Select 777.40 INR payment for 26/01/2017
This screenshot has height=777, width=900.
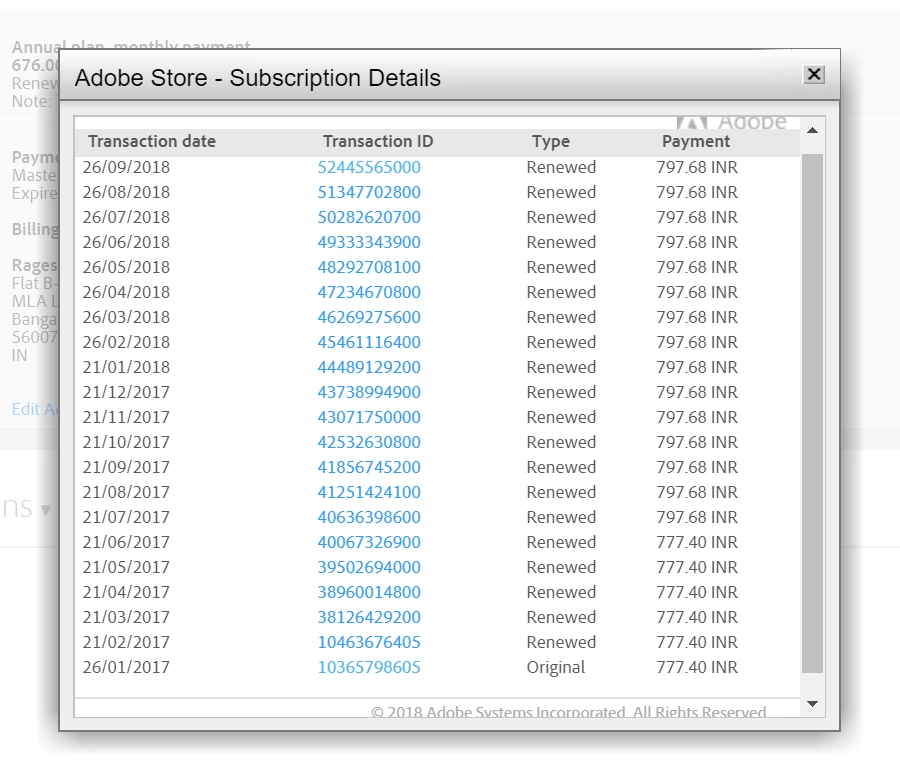pos(697,667)
